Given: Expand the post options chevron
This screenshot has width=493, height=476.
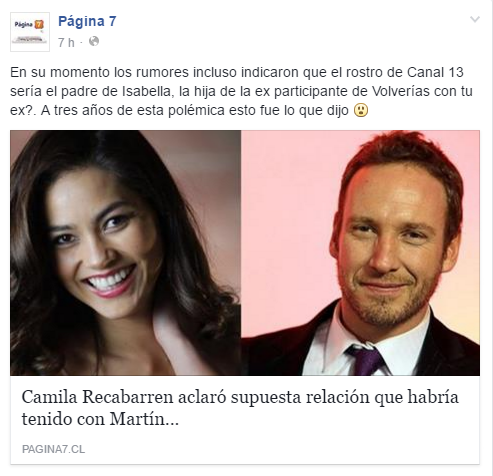Looking at the screenshot, I should [475, 19].
